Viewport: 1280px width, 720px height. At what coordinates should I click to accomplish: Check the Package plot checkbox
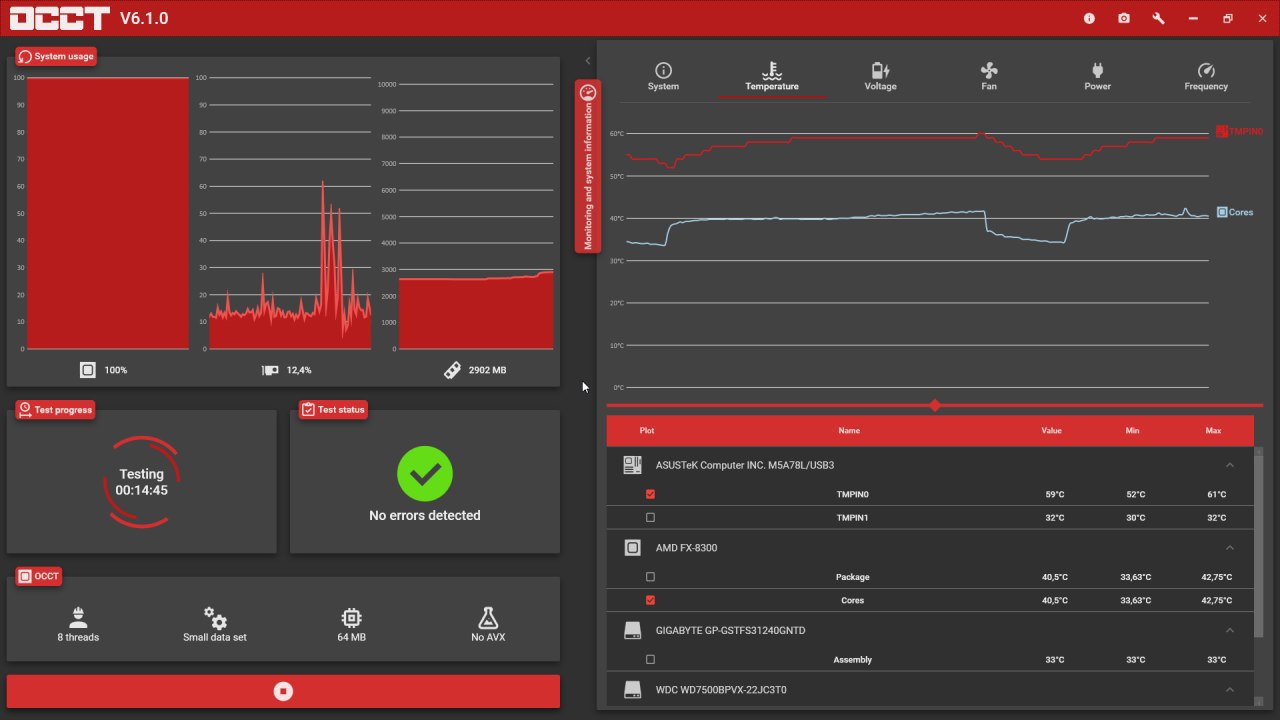pos(651,577)
